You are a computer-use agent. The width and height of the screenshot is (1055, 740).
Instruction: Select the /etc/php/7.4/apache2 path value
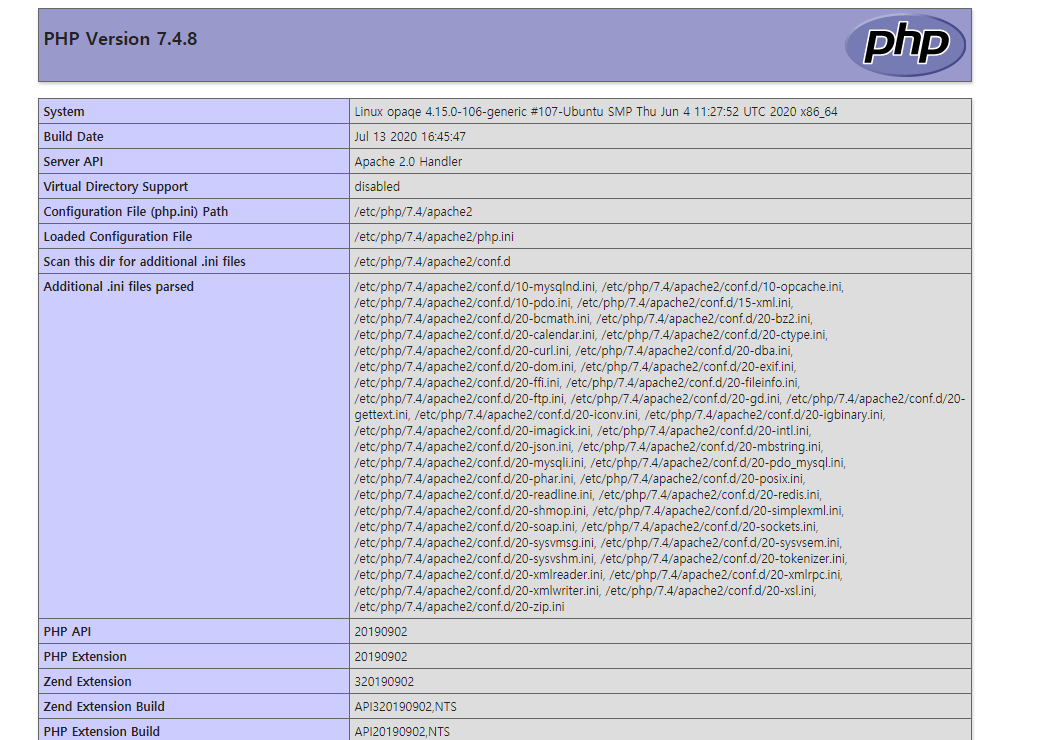coord(414,211)
